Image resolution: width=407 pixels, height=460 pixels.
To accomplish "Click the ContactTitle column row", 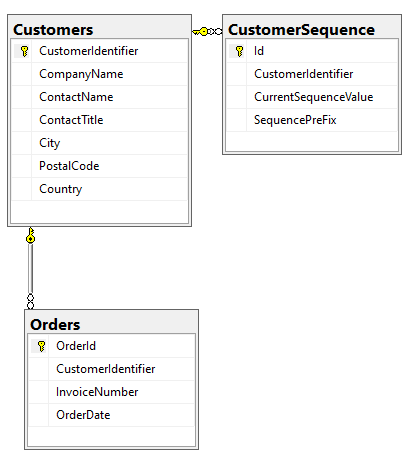I will tap(100, 120).
